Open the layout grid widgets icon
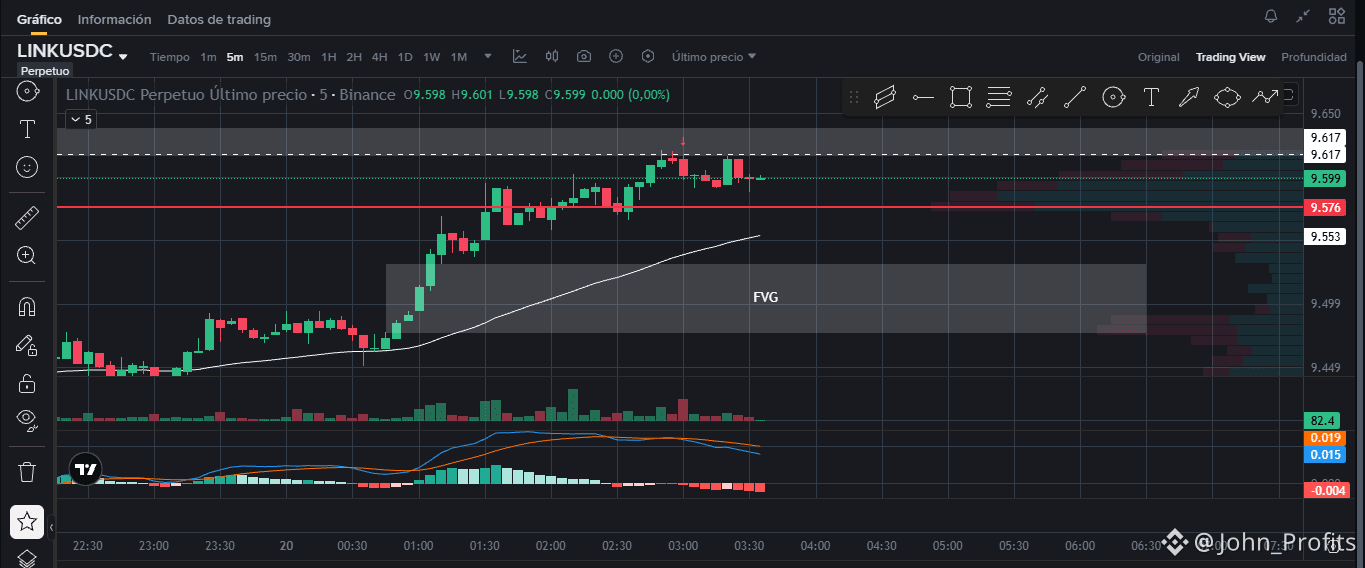1365x568 pixels. point(1336,16)
